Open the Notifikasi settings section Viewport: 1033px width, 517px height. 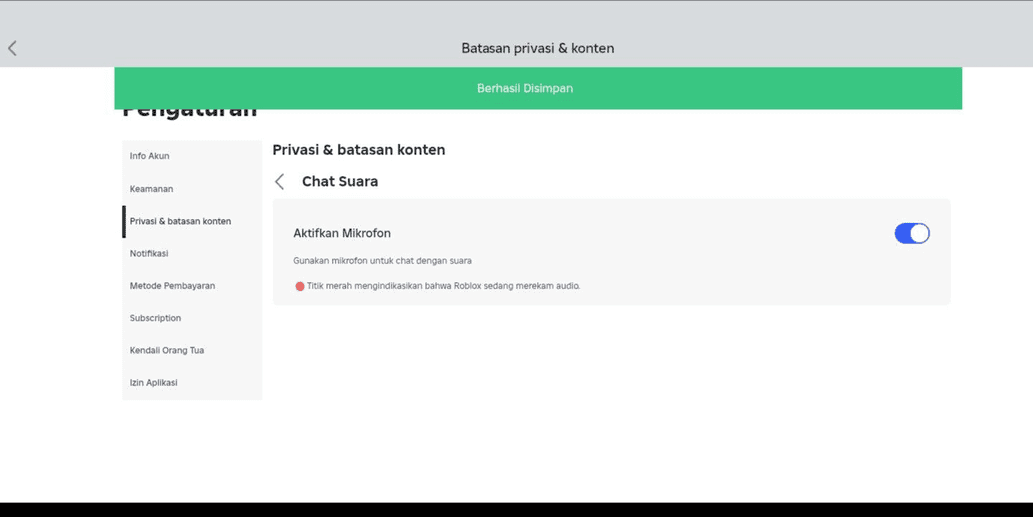tap(149, 253)
